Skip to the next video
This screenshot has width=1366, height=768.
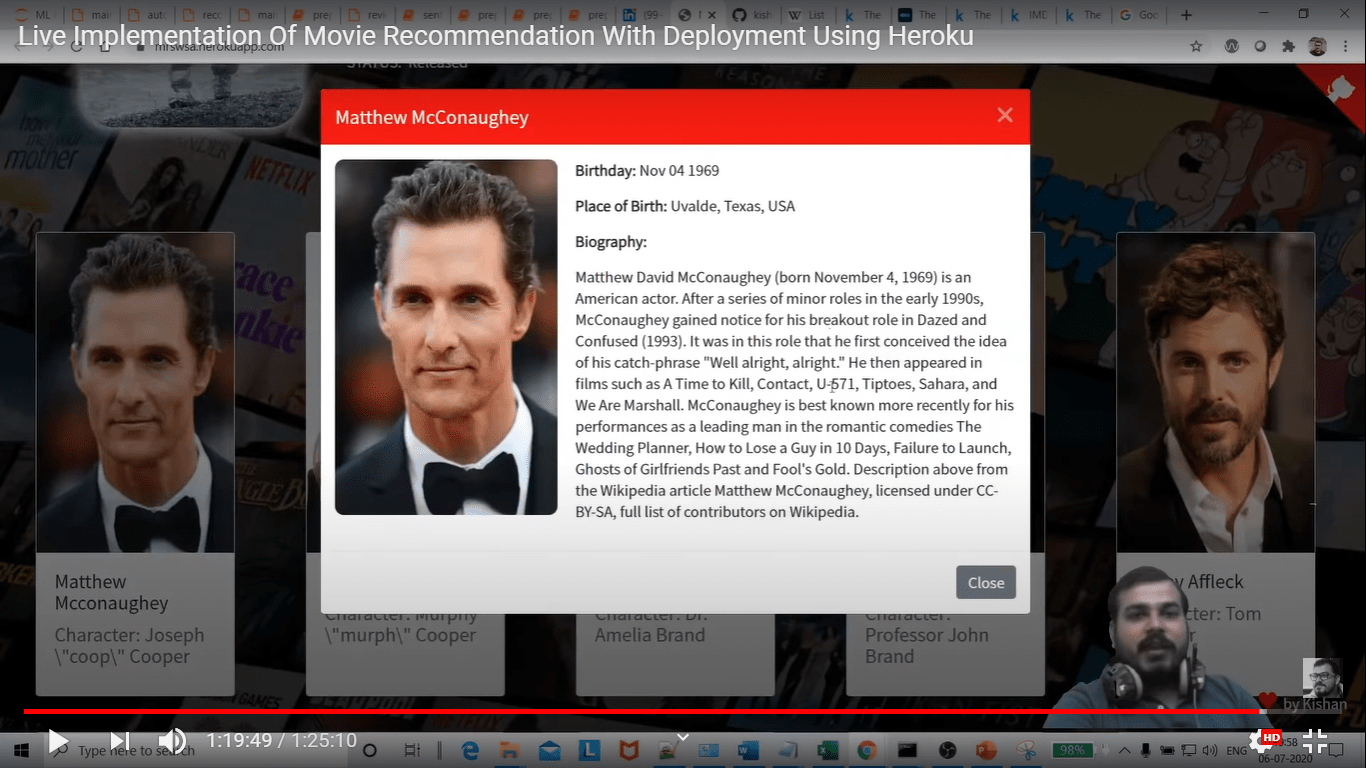pyautogui.click(x=119, y=741)
